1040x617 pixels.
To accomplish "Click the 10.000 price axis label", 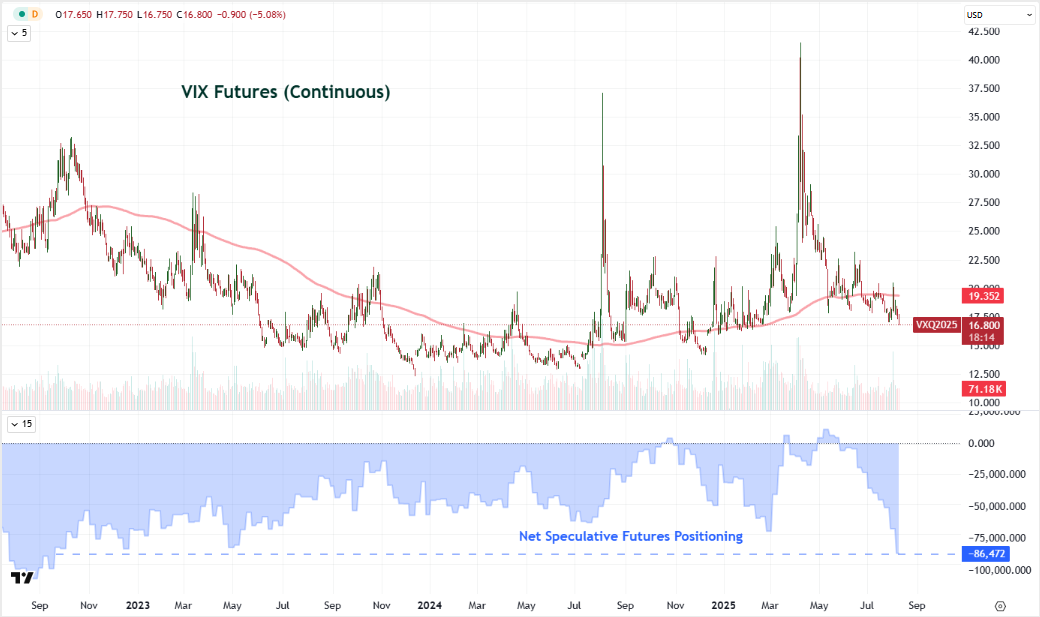I will [984, 403].
